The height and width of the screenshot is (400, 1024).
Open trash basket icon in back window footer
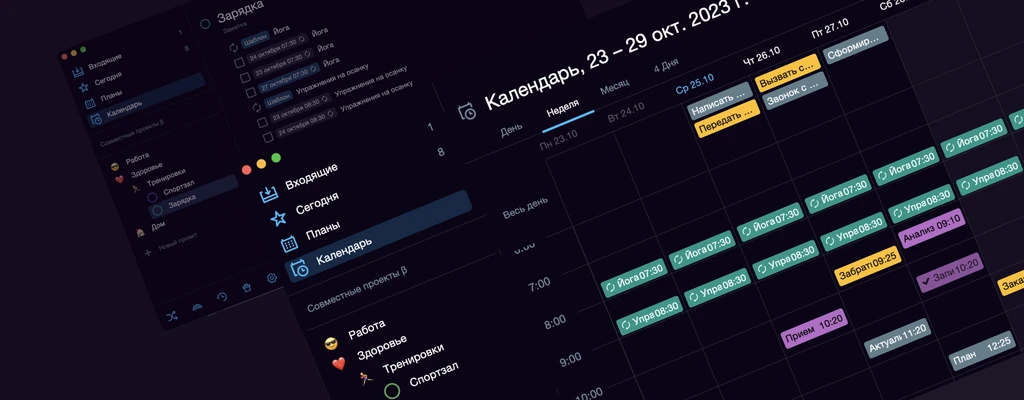(247, 288)
